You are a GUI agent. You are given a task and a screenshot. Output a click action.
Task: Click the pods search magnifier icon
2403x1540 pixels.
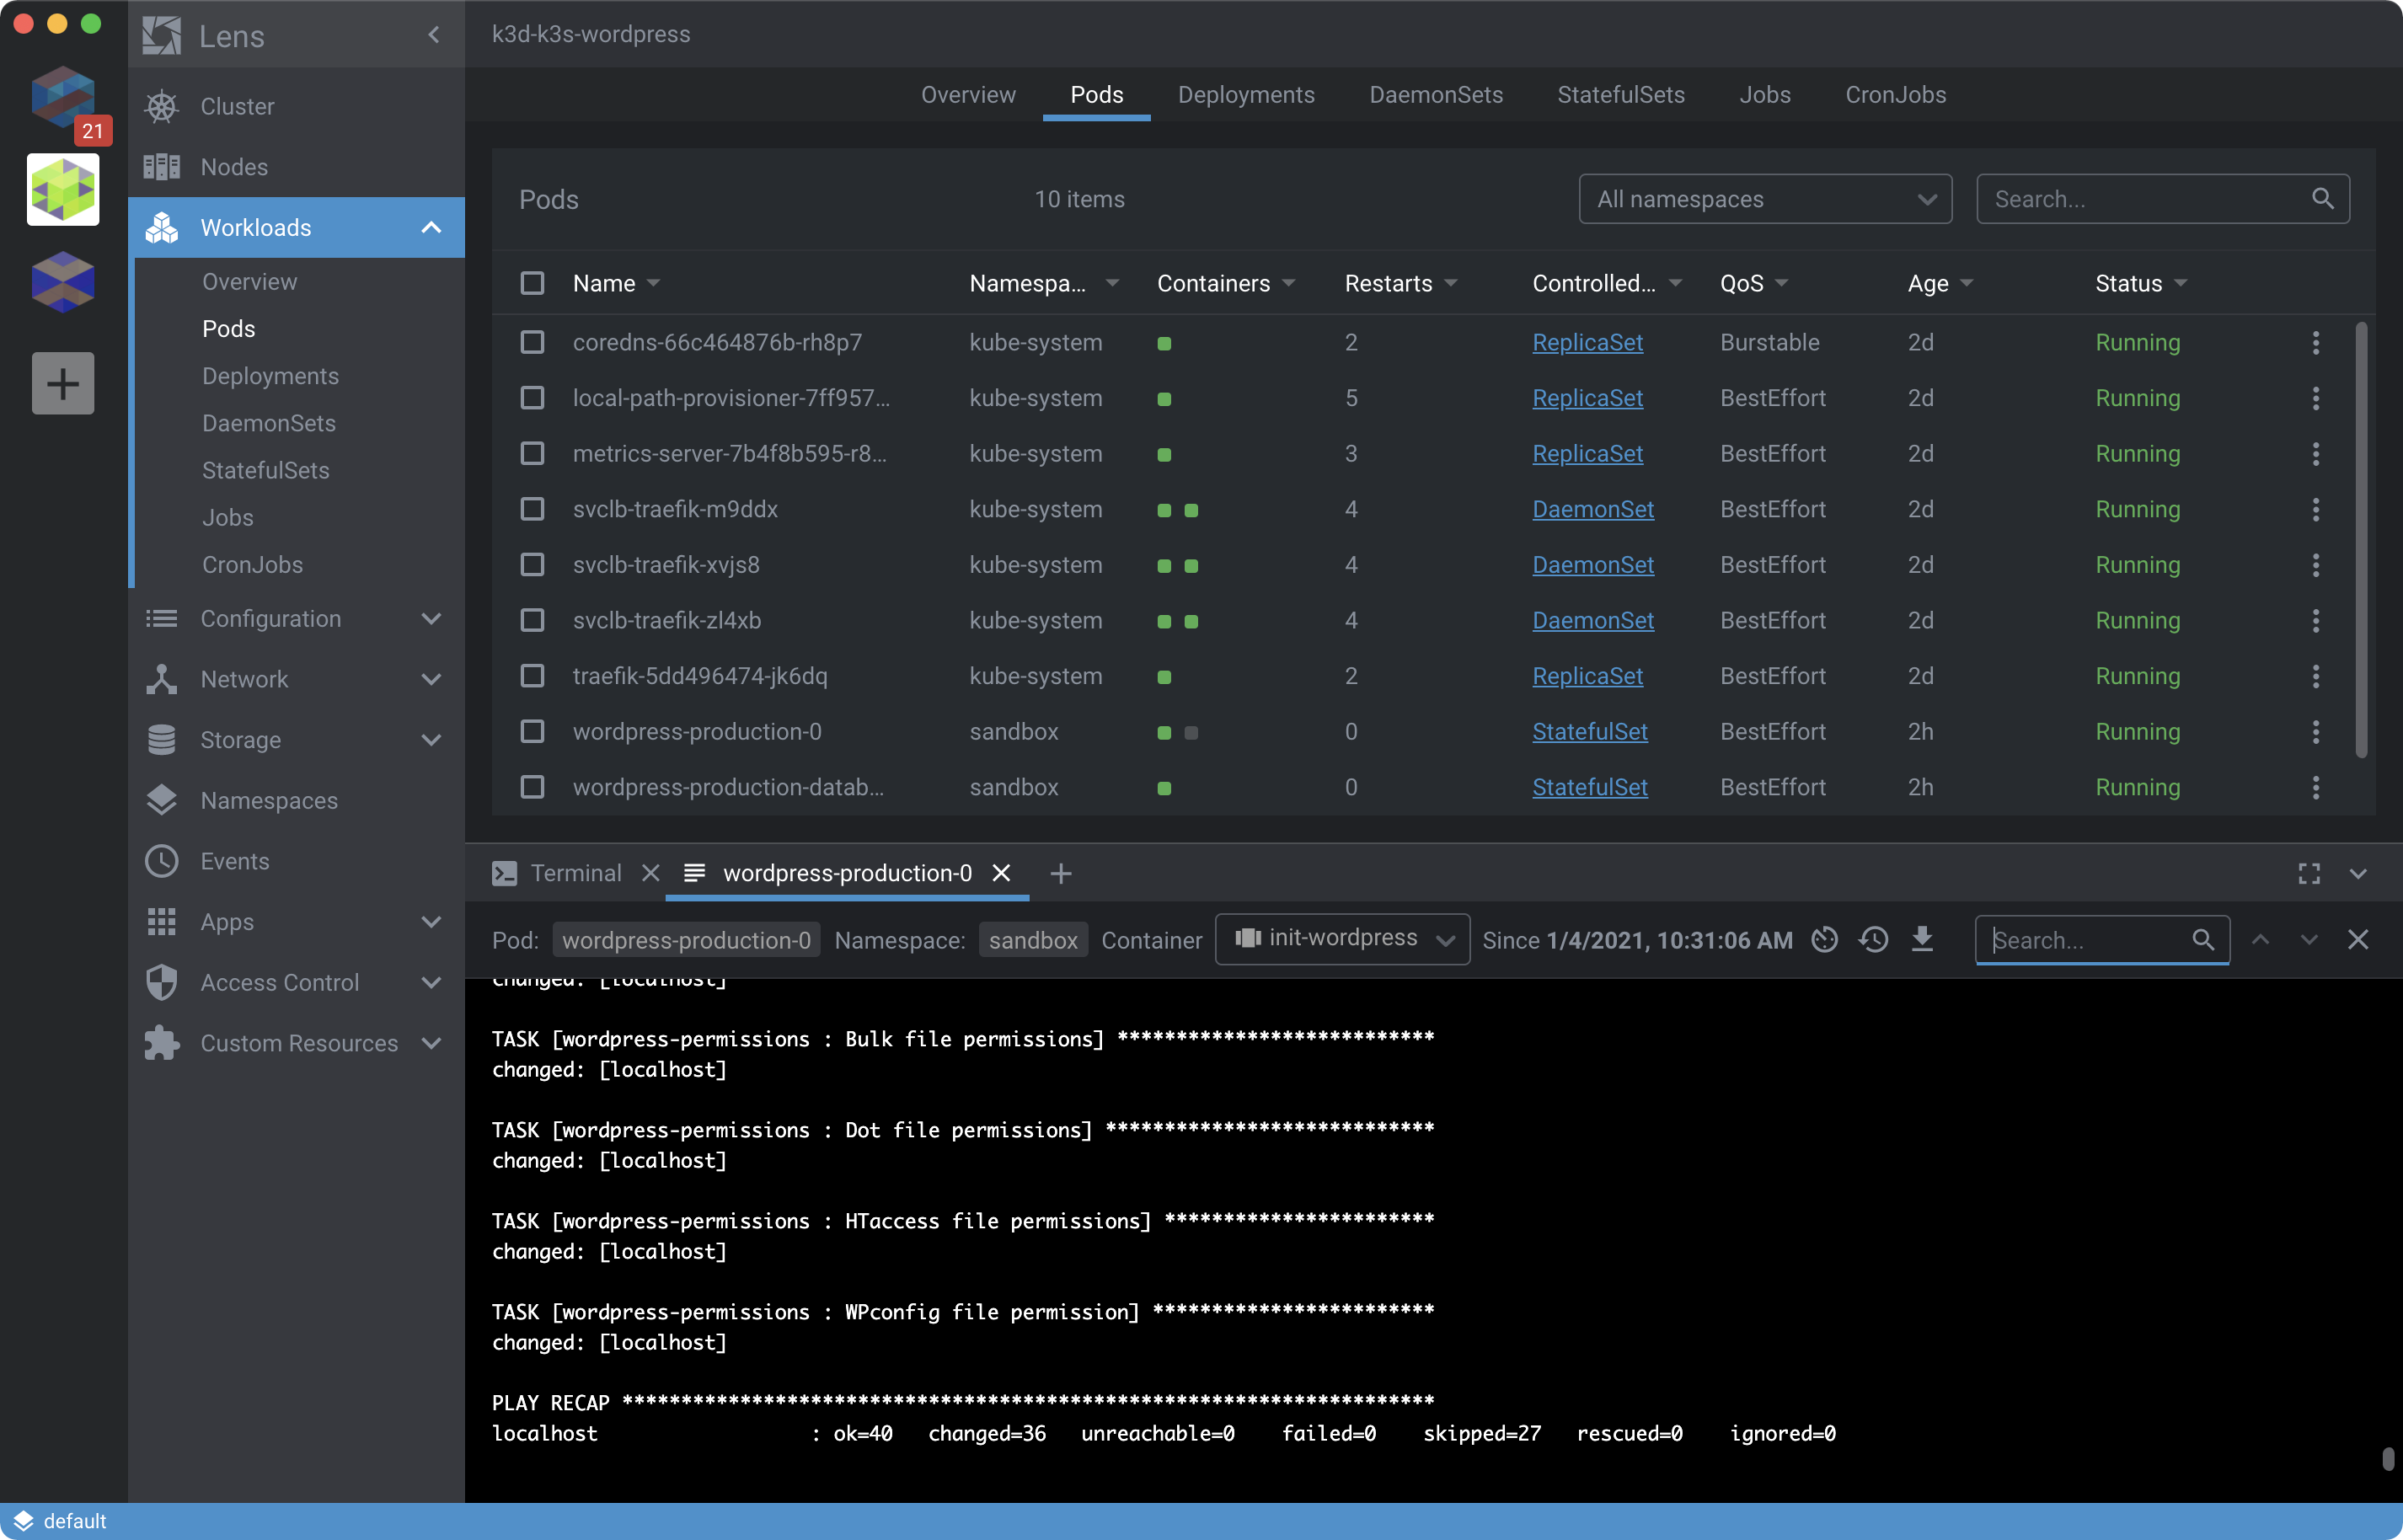click(x=2323, y=198)
